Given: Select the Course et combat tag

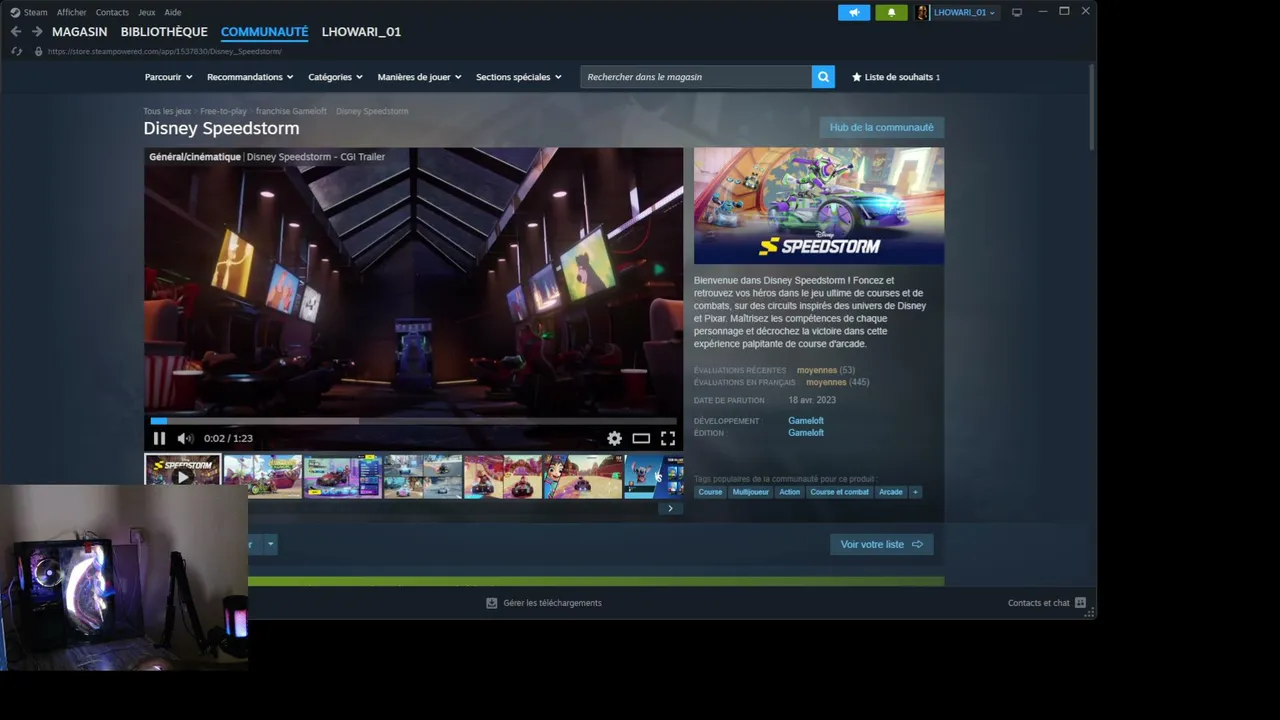Looking at the screenshot, I should pyautogui.click(x=840, y=492).
